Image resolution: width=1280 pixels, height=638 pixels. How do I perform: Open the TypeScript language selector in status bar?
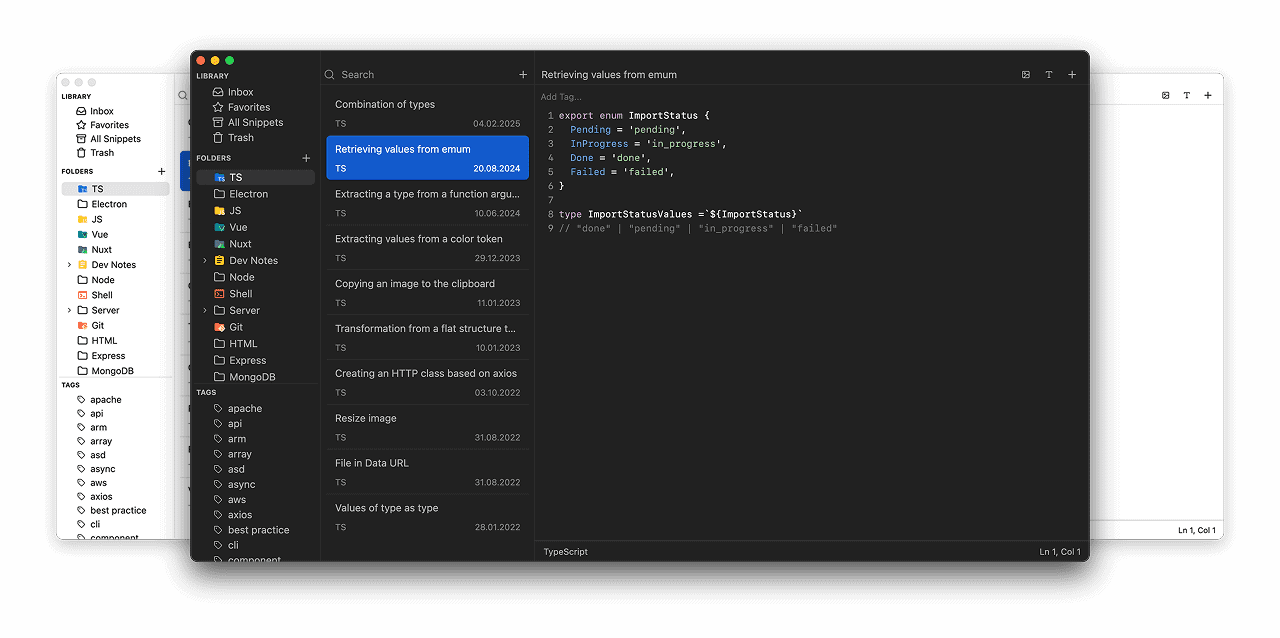565,552
